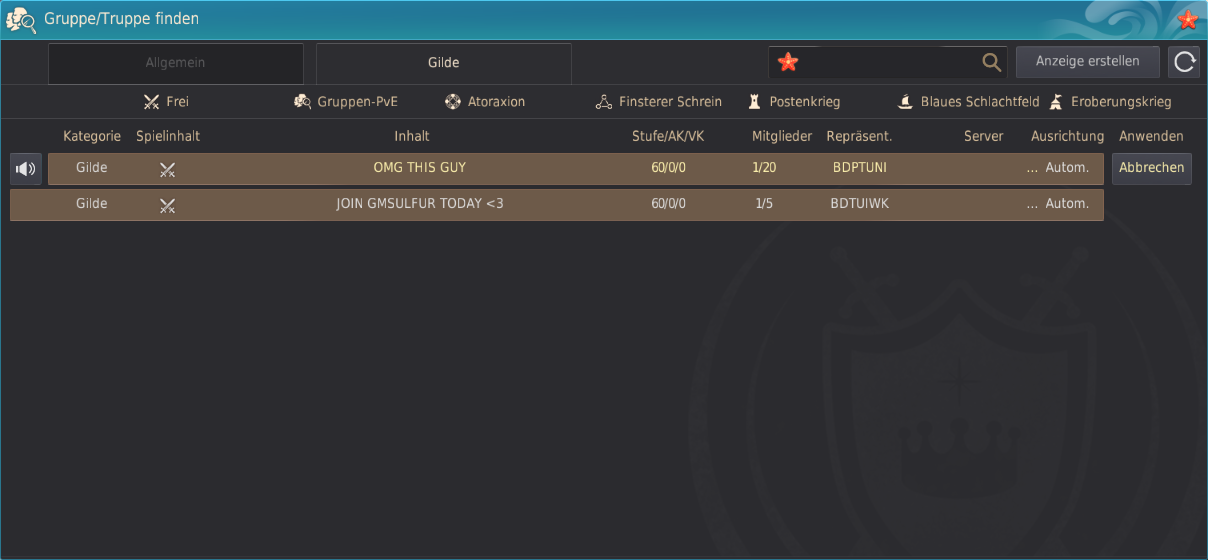Sort by Stufe/AK/VK column header

click(668, 136)
